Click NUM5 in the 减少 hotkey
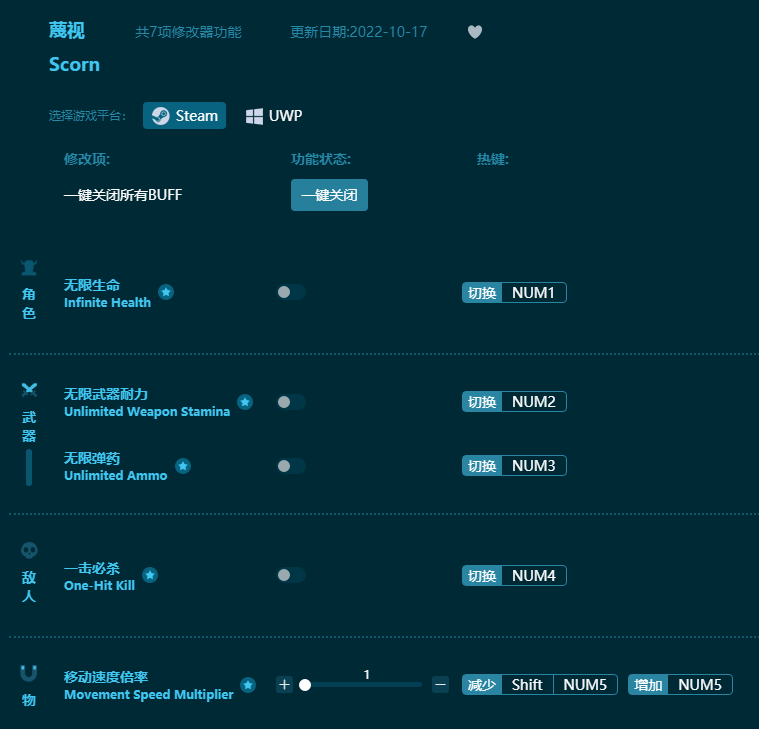Screen dimensions: 759x729 tap(585, 684)
